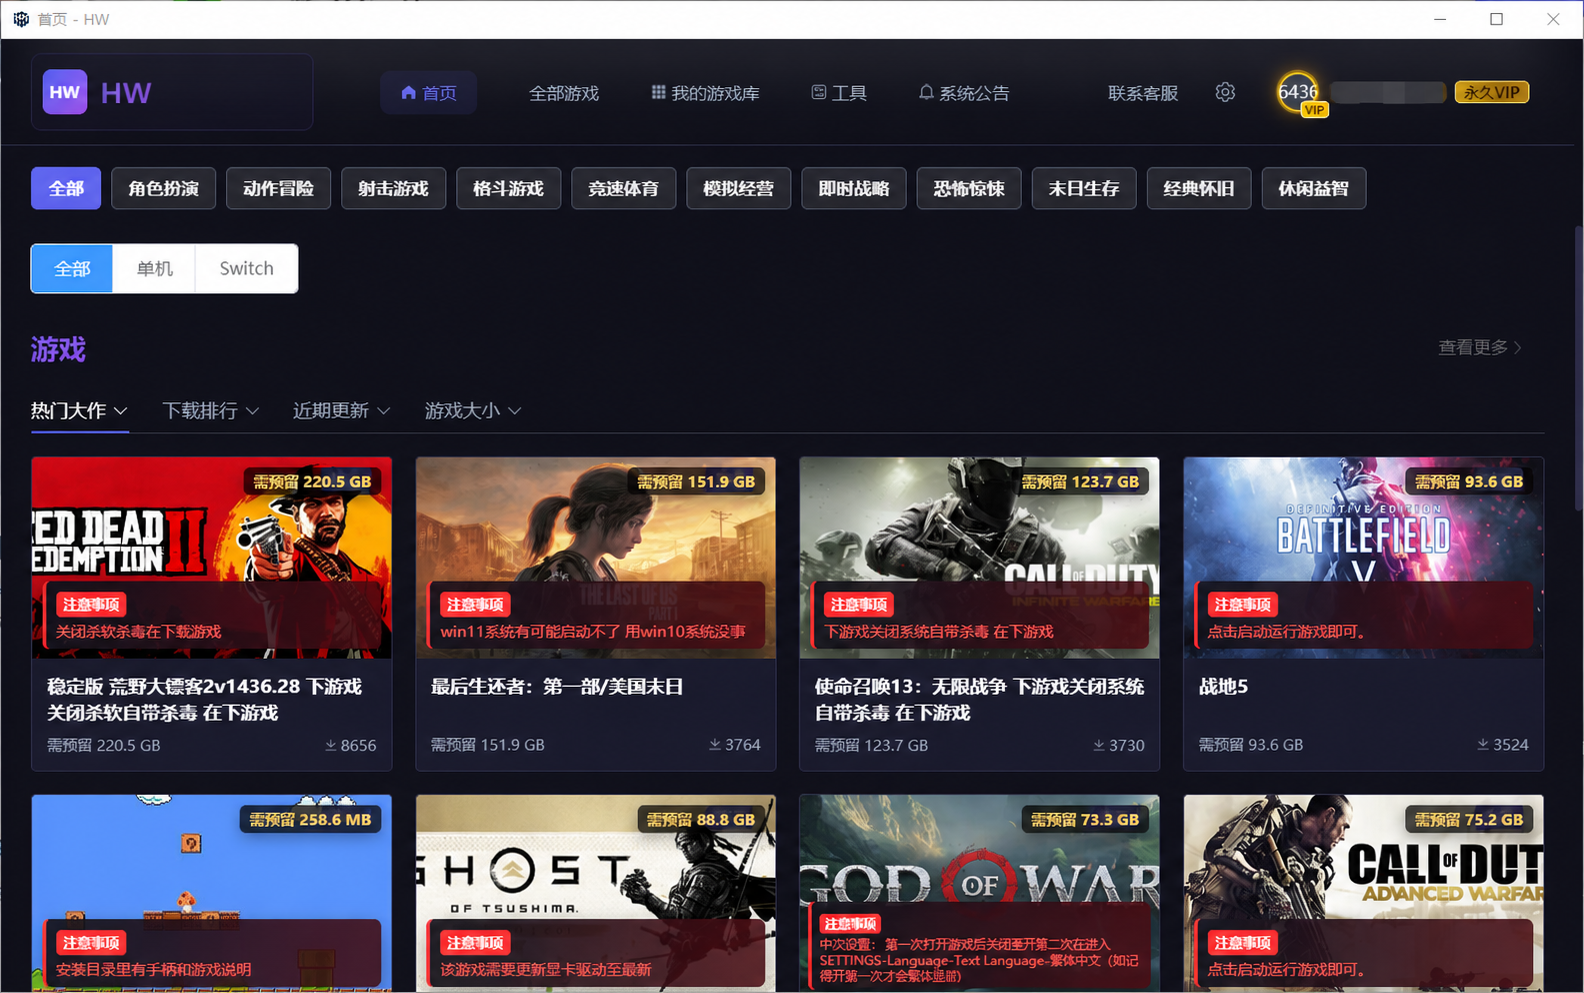Filter by 休闲益智 category
1584x993 pixels.
coord(1314,188)
